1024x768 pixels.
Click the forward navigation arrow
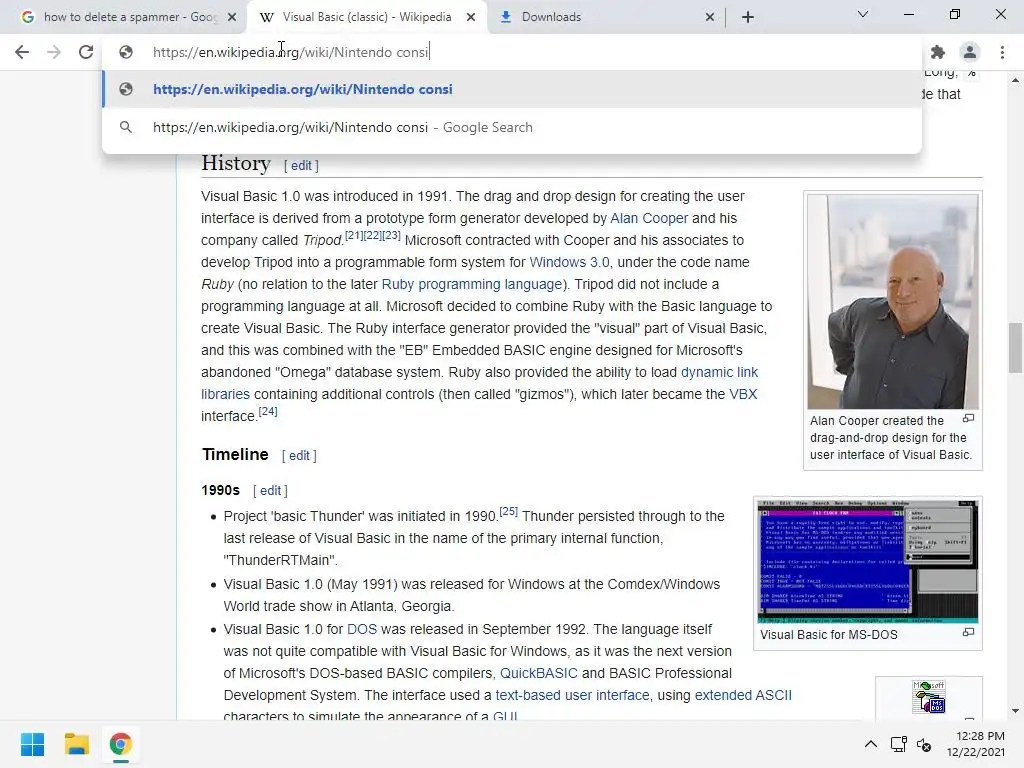[x=54, y=52]
